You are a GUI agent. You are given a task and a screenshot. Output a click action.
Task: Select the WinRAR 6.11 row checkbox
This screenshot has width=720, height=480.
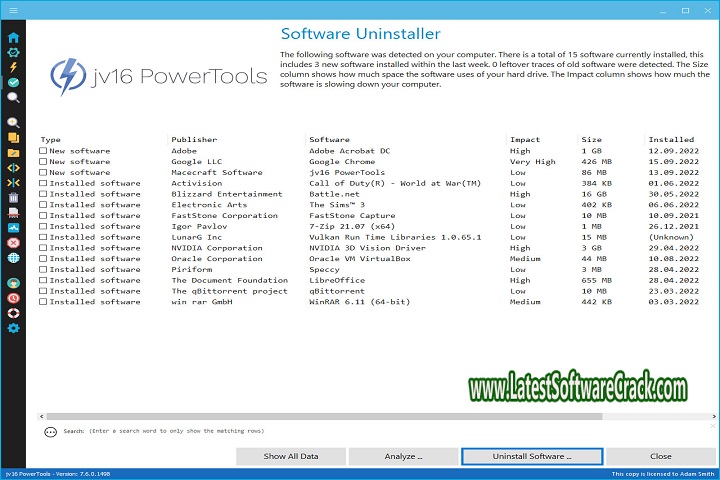[x=43, y=302]
